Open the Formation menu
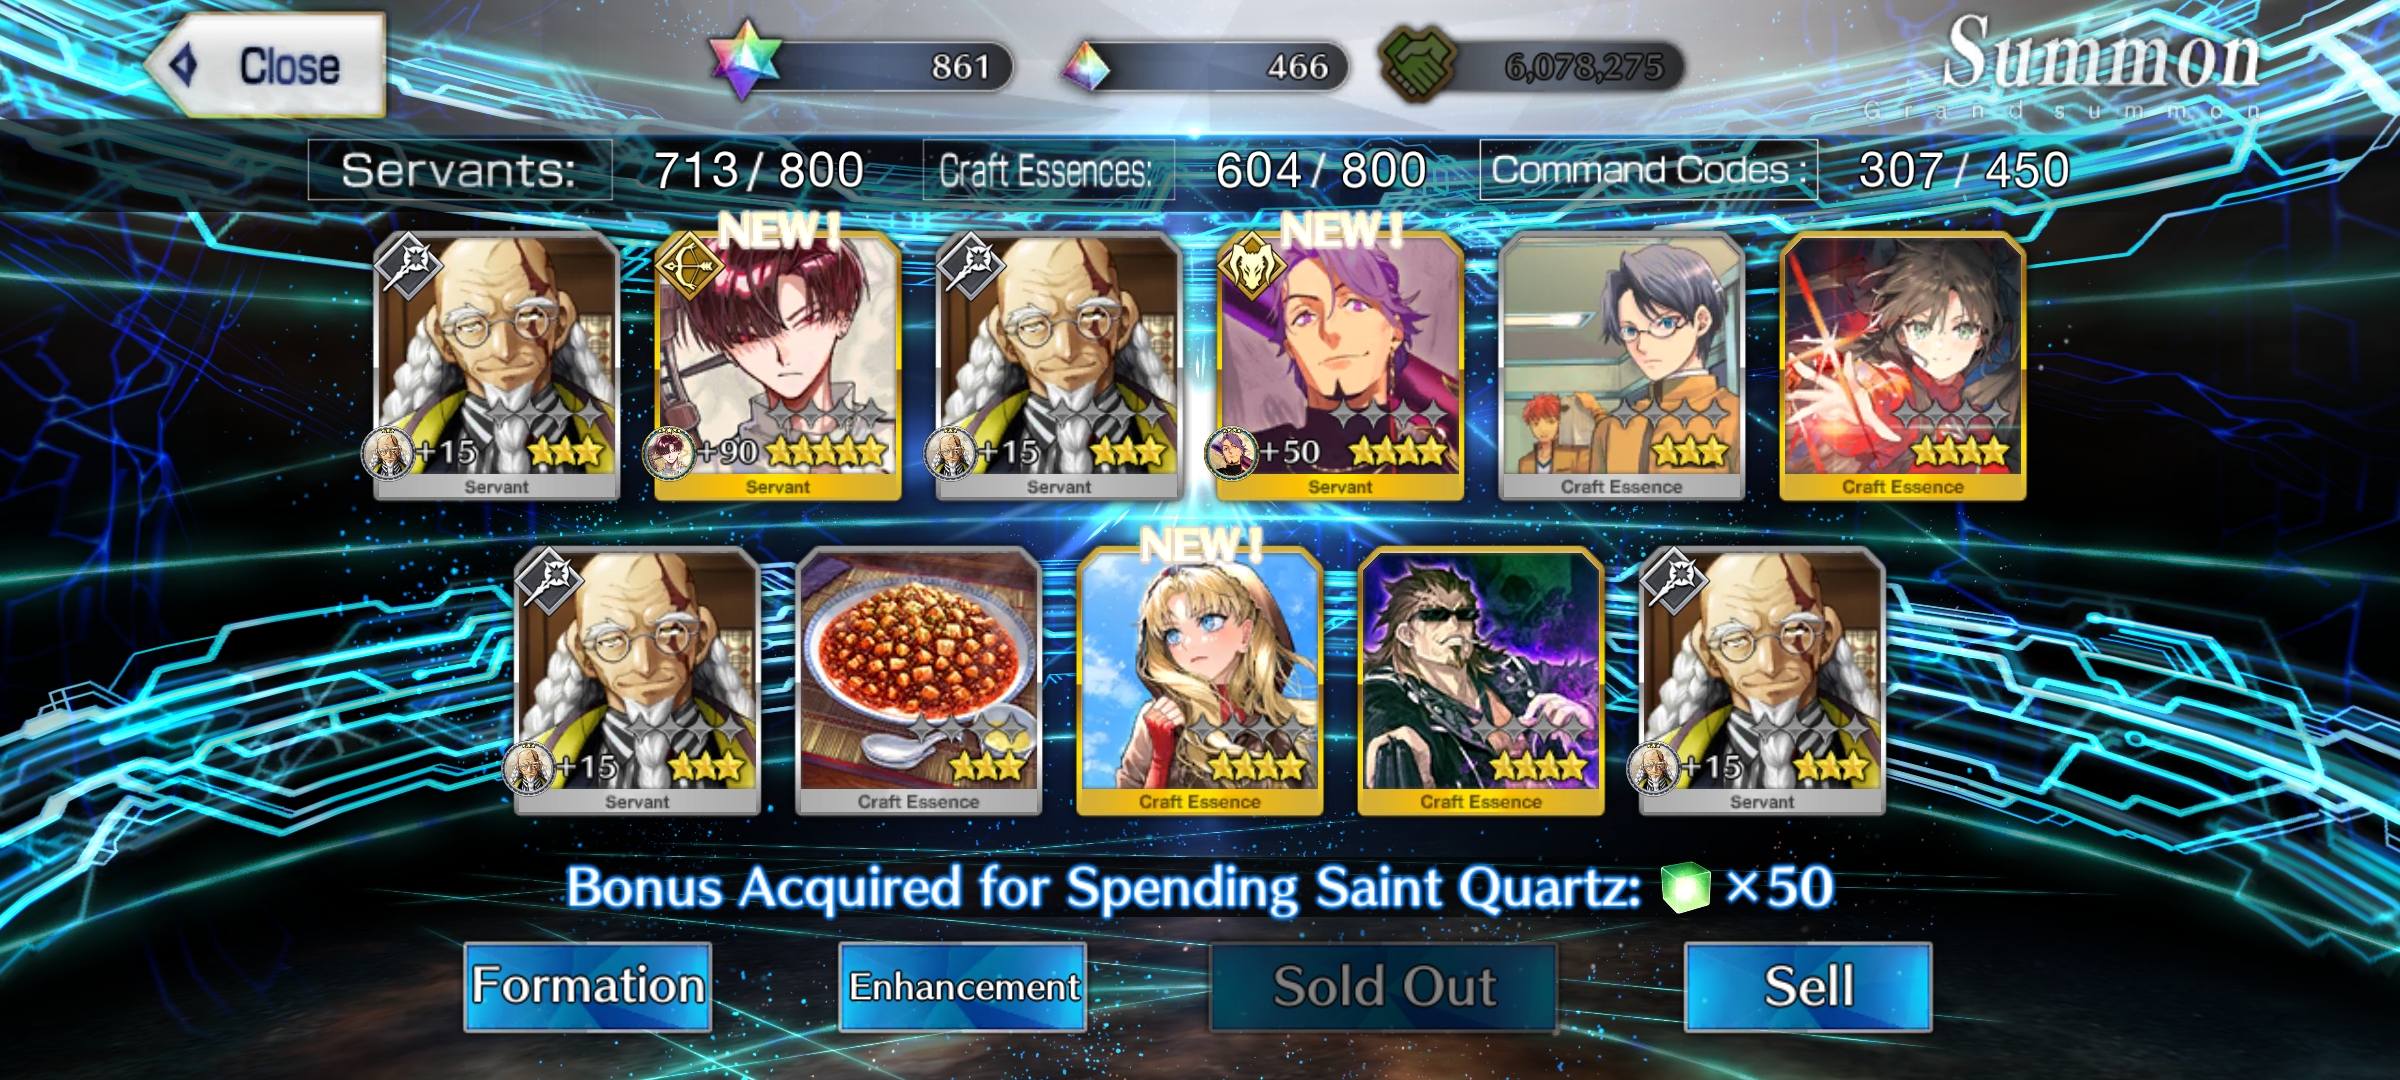The image size is (2400, 1080). (x=588, y=986)
